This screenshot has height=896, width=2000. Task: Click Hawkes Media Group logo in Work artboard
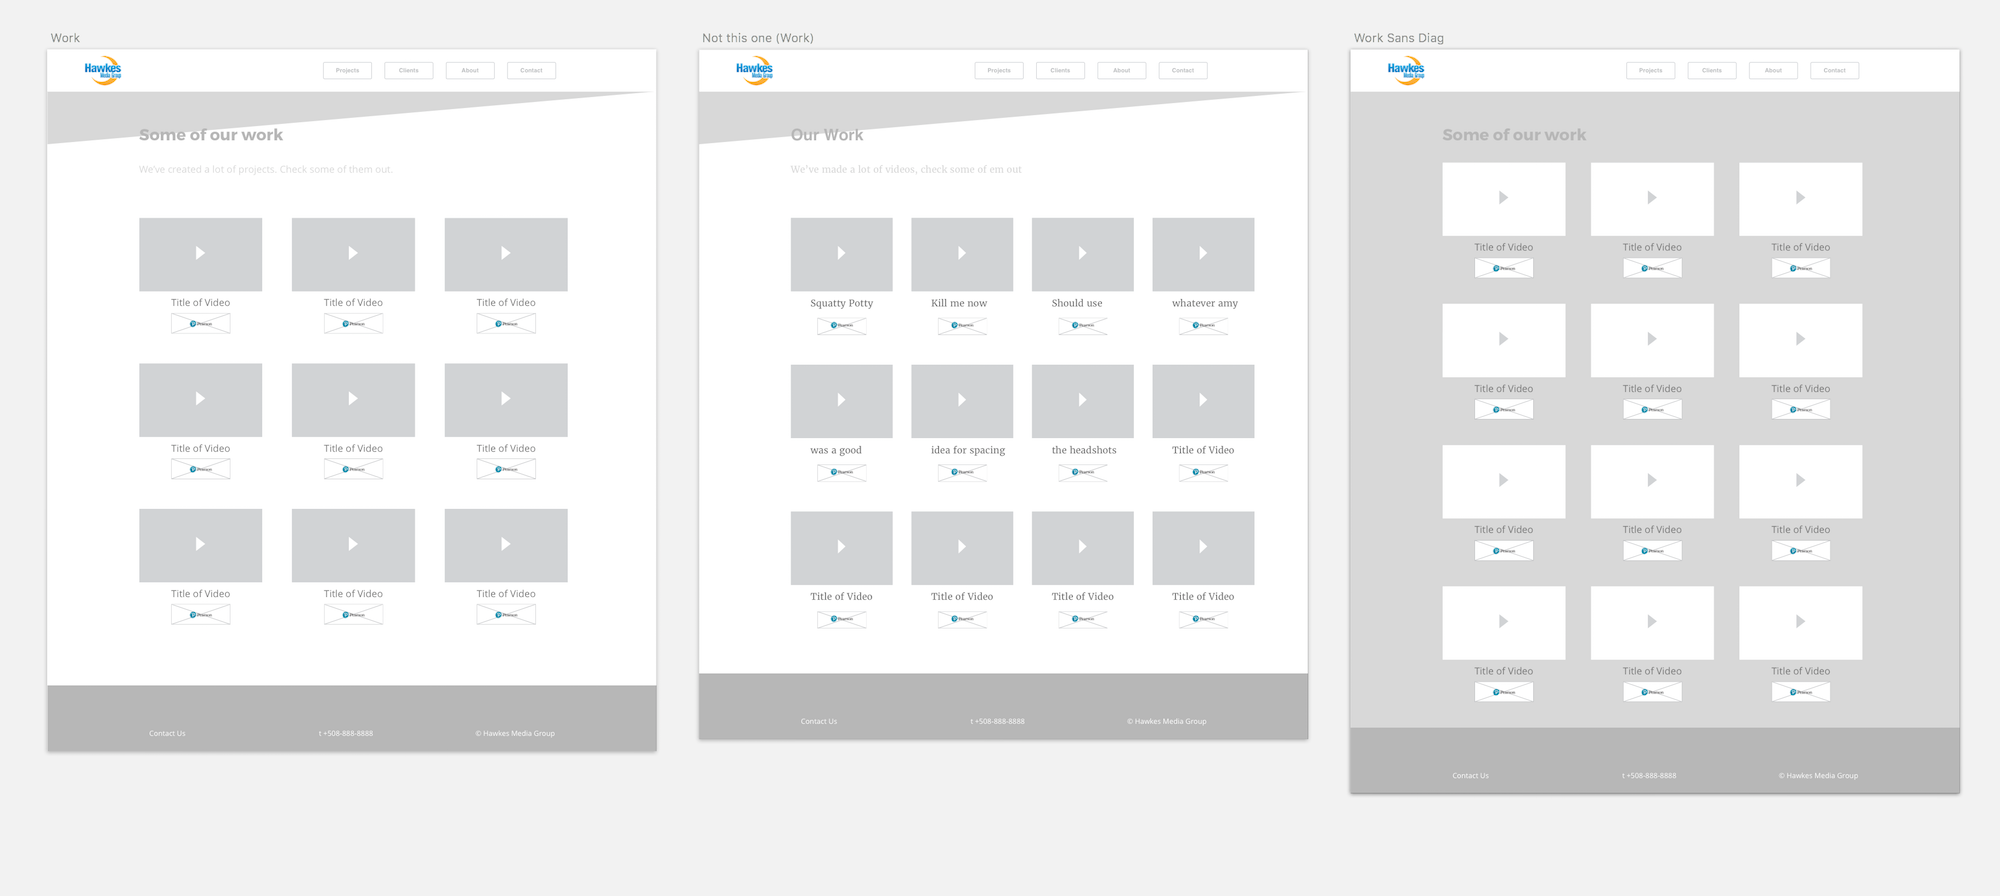pyautogui.click(x=103, y=71)
